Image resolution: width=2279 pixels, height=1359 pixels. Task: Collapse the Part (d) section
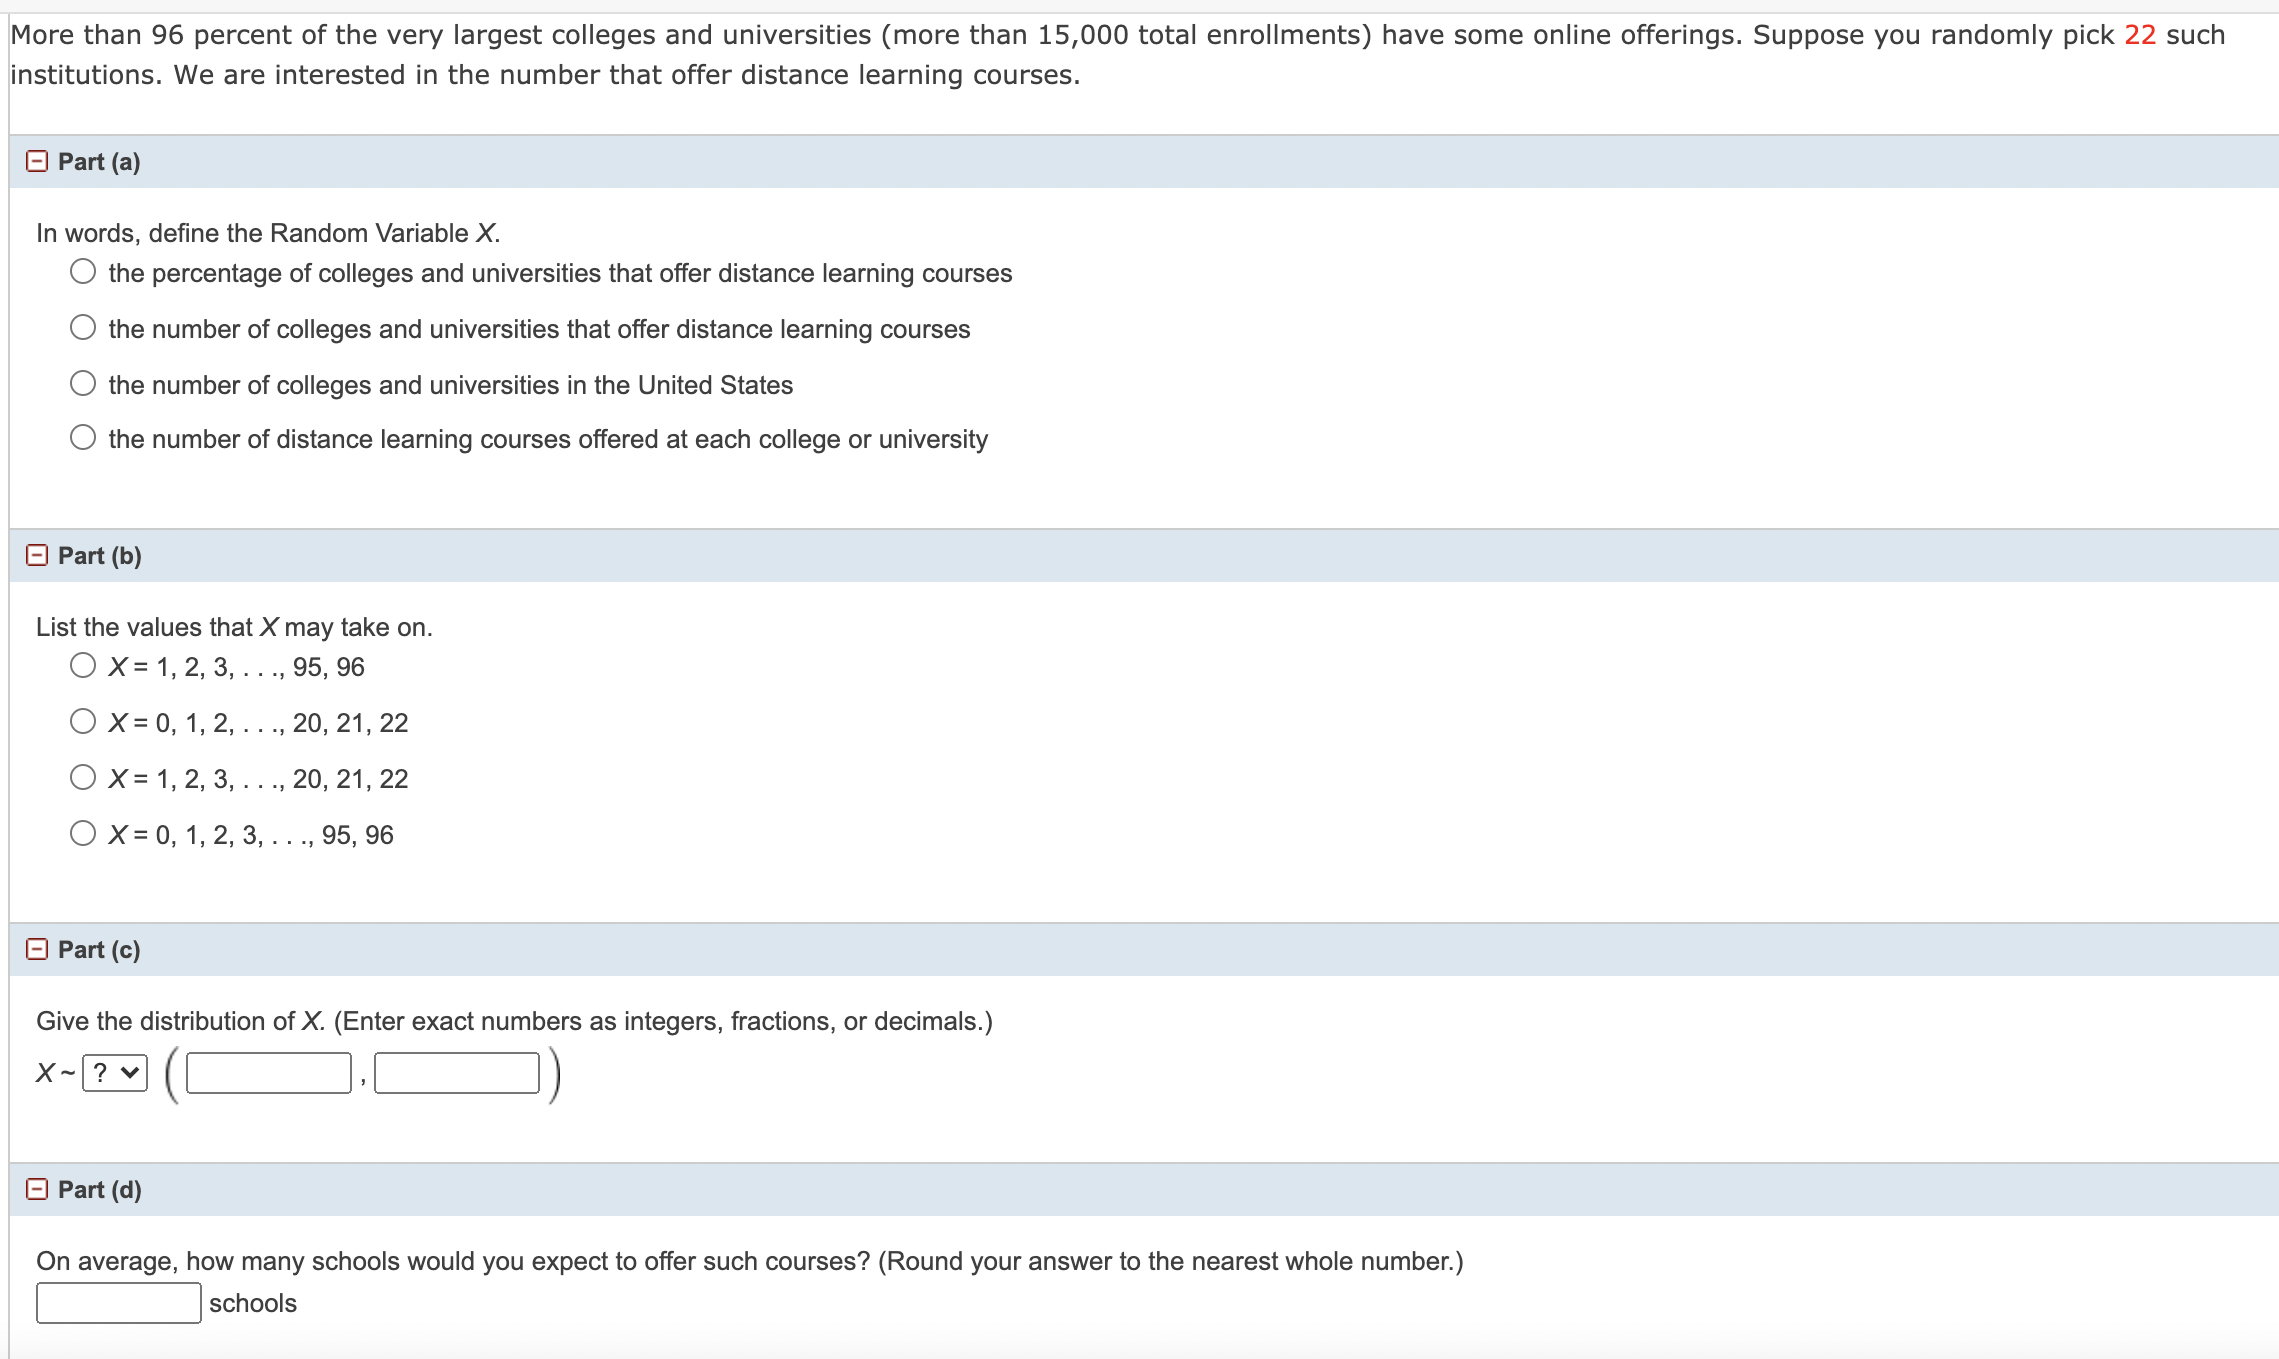point(36,1189)
